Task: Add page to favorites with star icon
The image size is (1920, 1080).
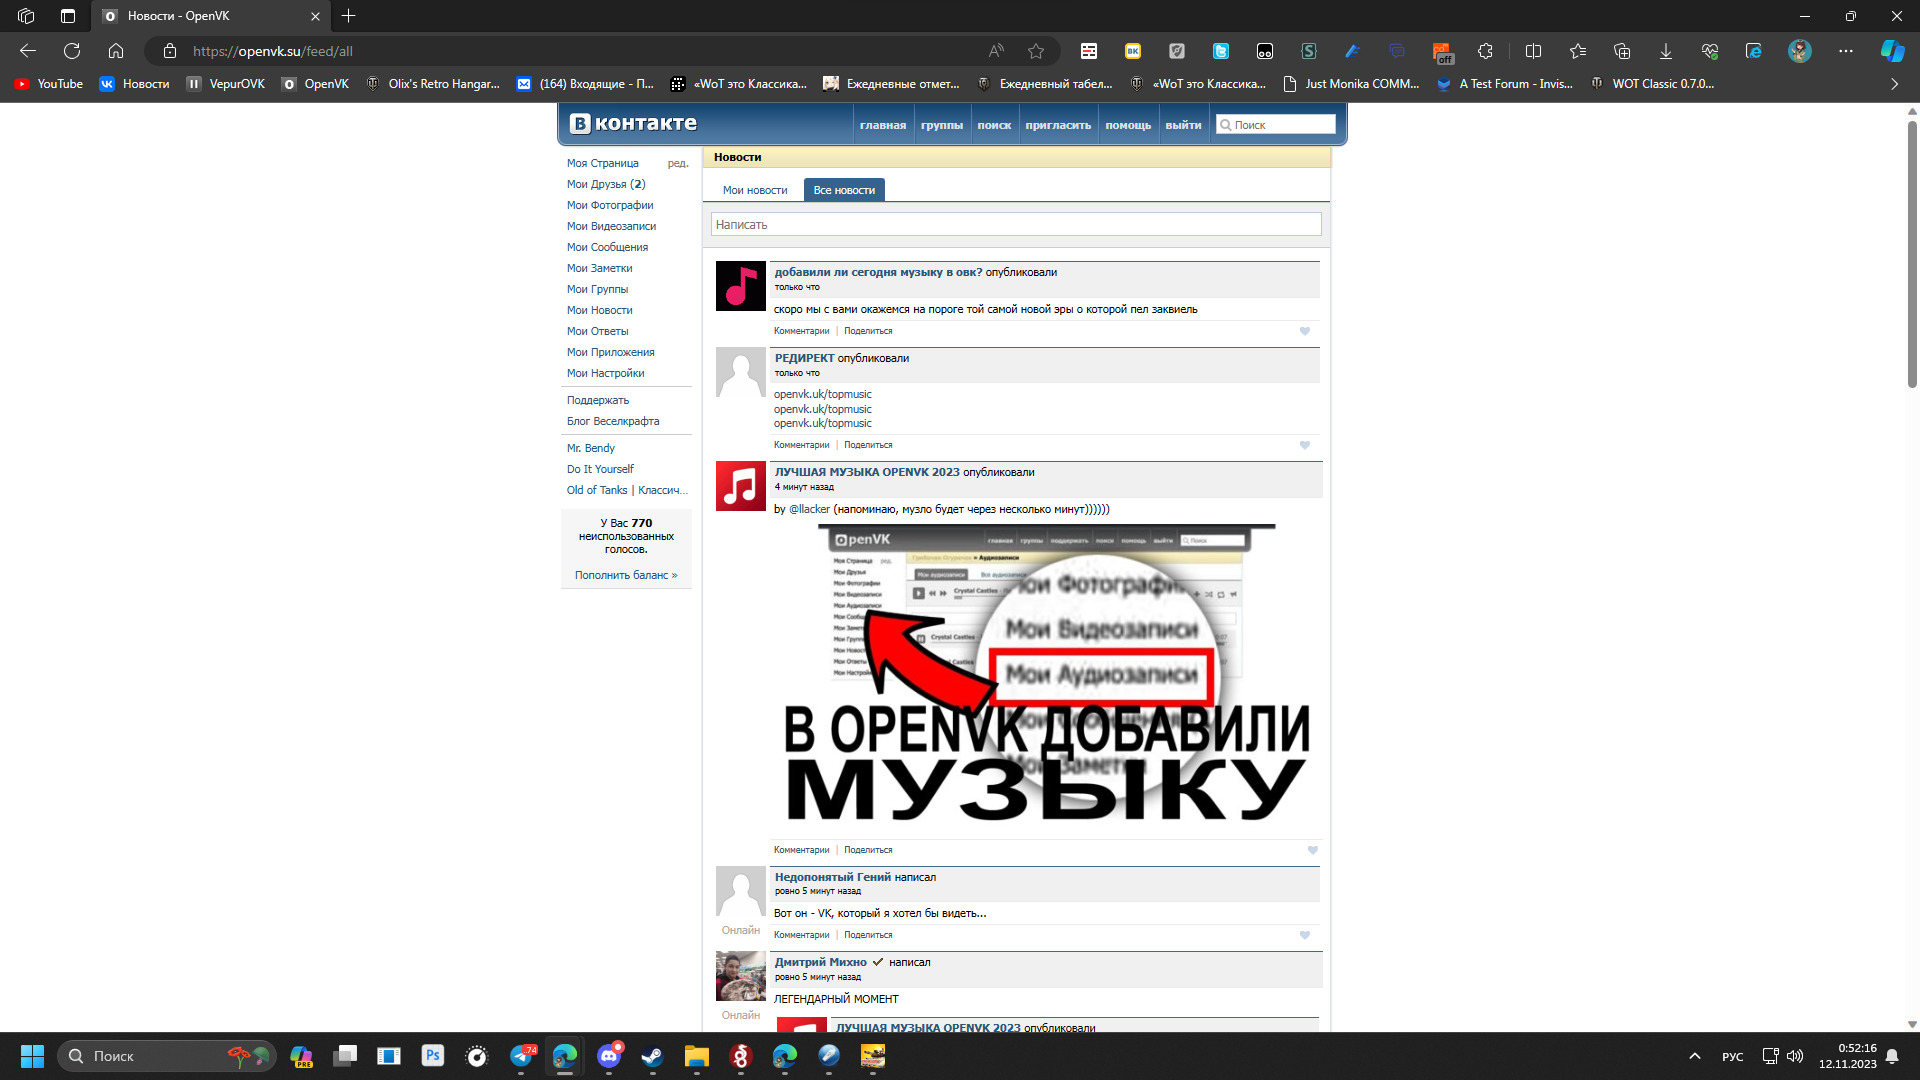Action: point(1036,51)
